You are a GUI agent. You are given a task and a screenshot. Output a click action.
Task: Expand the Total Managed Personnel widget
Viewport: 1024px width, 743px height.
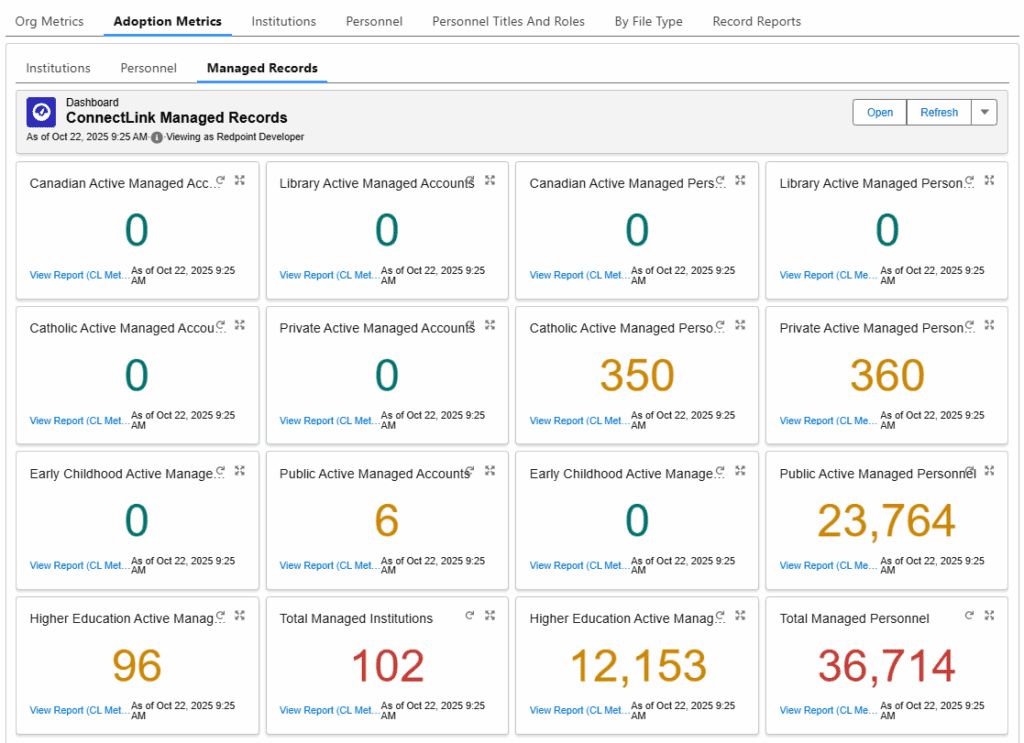coord(989,616)
